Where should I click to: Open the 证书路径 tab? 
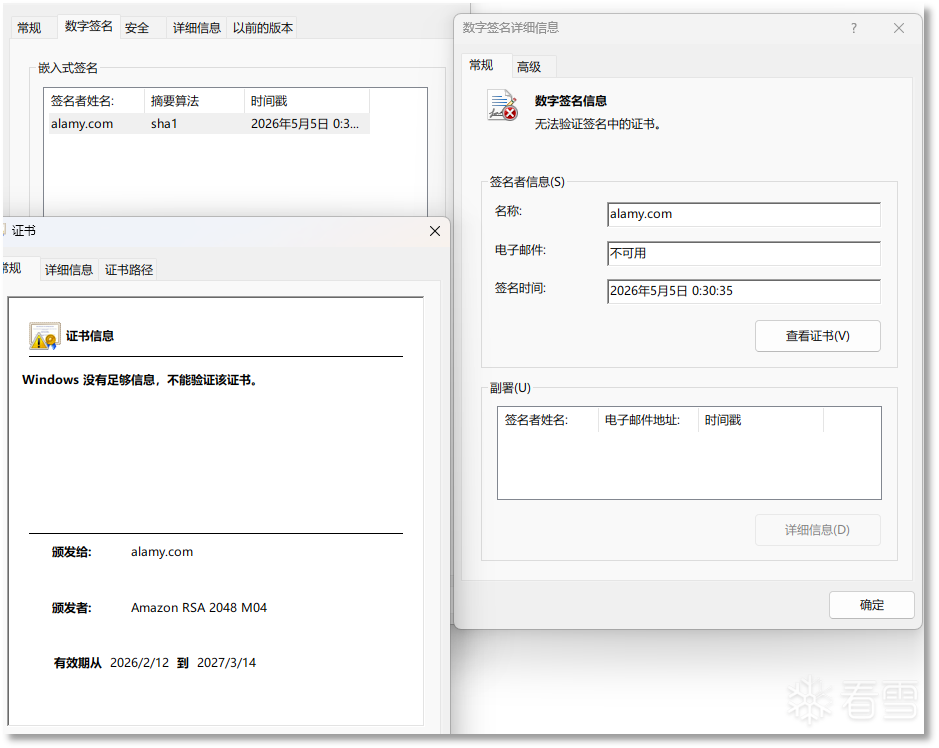pos(129,270)
